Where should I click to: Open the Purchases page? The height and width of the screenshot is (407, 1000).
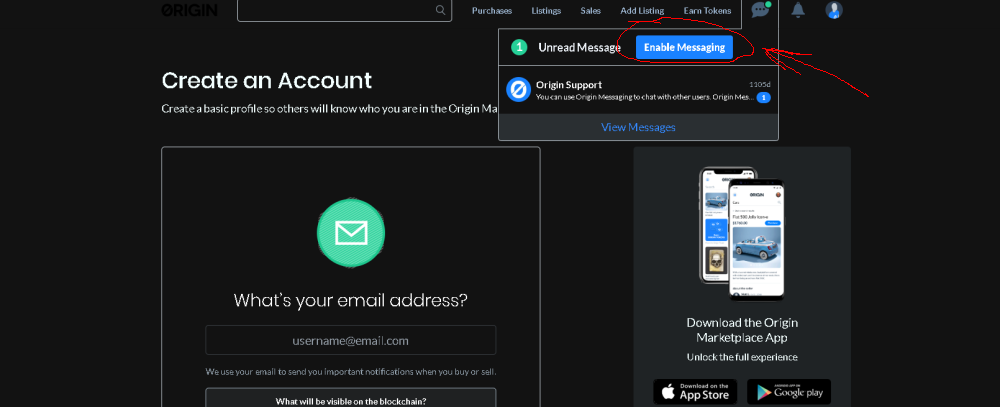(x=492, y=11)
